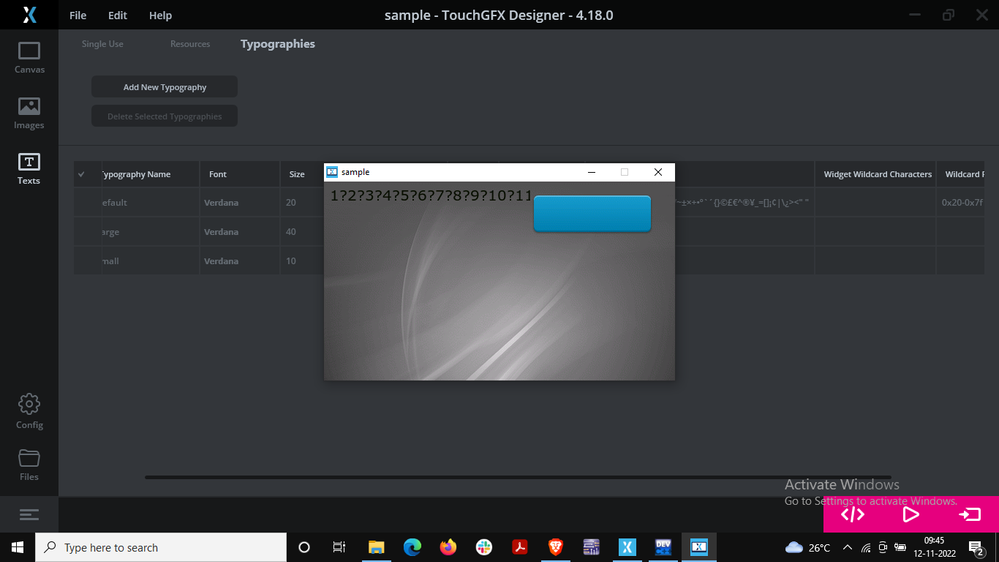This screenshot has height=562, width=999.
Task: Open the Canvas view in sidebar
Action: 29,57
